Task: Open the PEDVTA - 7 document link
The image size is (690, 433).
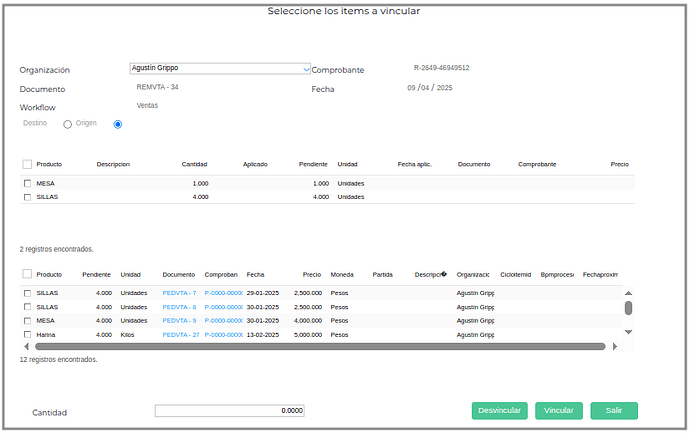Action: (x=180, y=293)
